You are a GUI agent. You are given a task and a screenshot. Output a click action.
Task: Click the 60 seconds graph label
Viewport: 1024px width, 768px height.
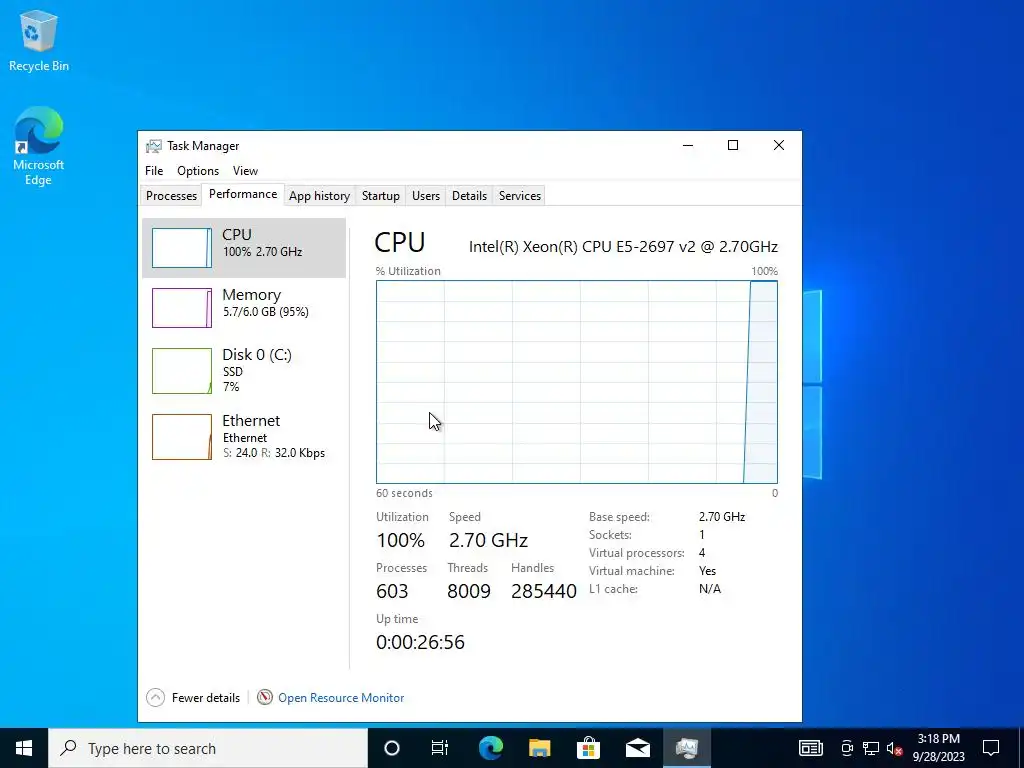click(x=404, y=493)
